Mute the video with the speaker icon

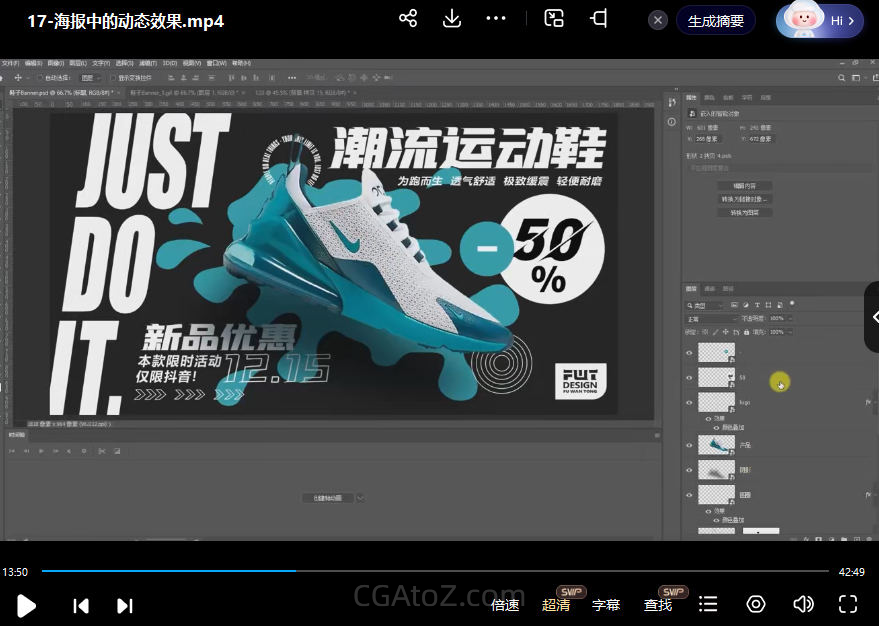click(803, 604)
